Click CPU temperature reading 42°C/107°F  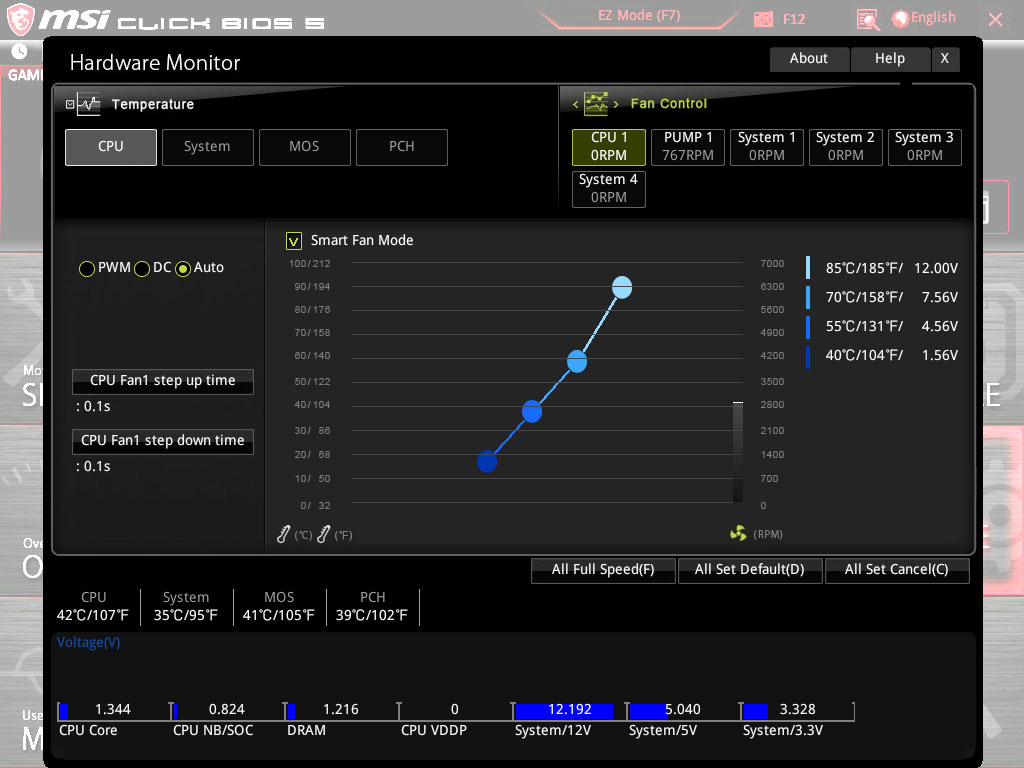click(x=93, y=616)
